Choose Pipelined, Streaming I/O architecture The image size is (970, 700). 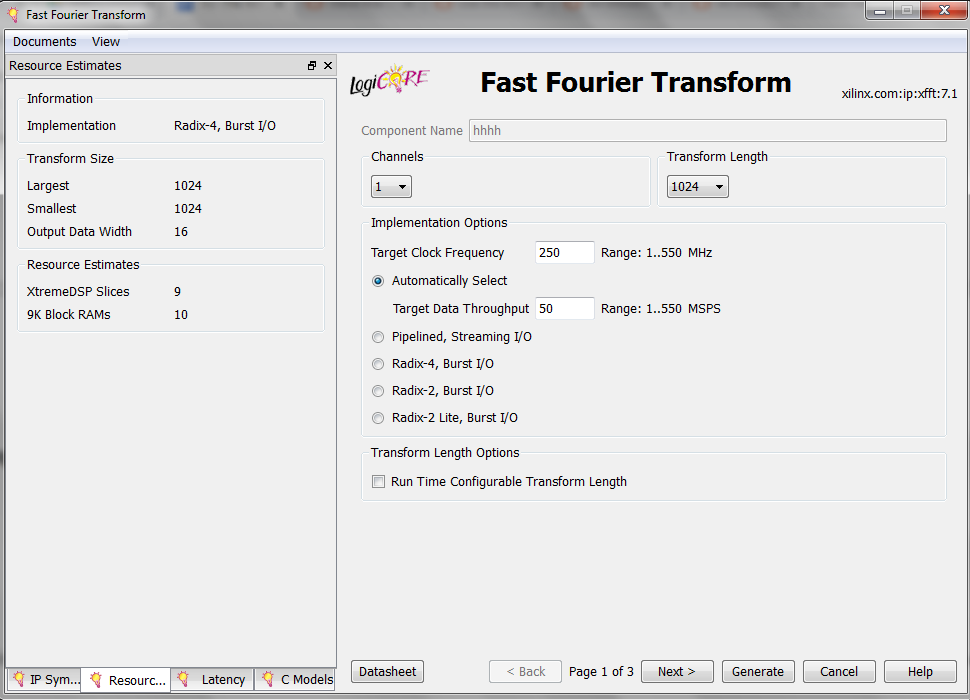(378, 337)
